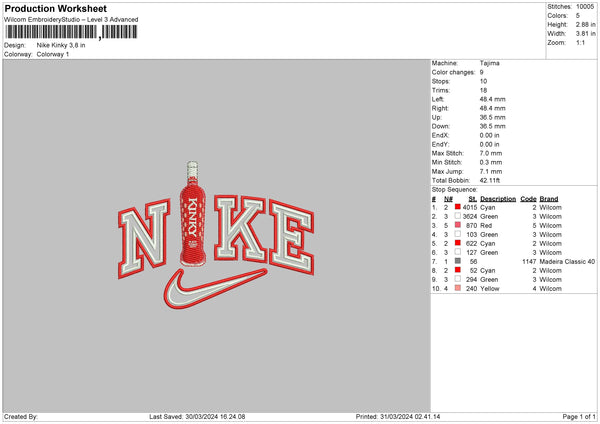600x424 pixels.
Task: Click the Max Stitch value 7.0 mm
Action: click(x=491, y=153)
